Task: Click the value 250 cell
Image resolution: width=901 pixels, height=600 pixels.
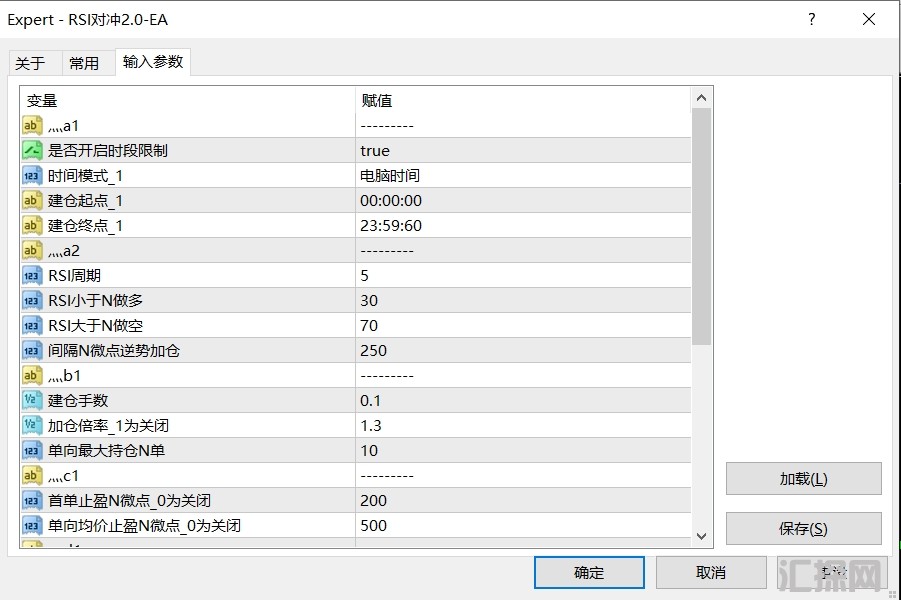Action: point(523,351)
